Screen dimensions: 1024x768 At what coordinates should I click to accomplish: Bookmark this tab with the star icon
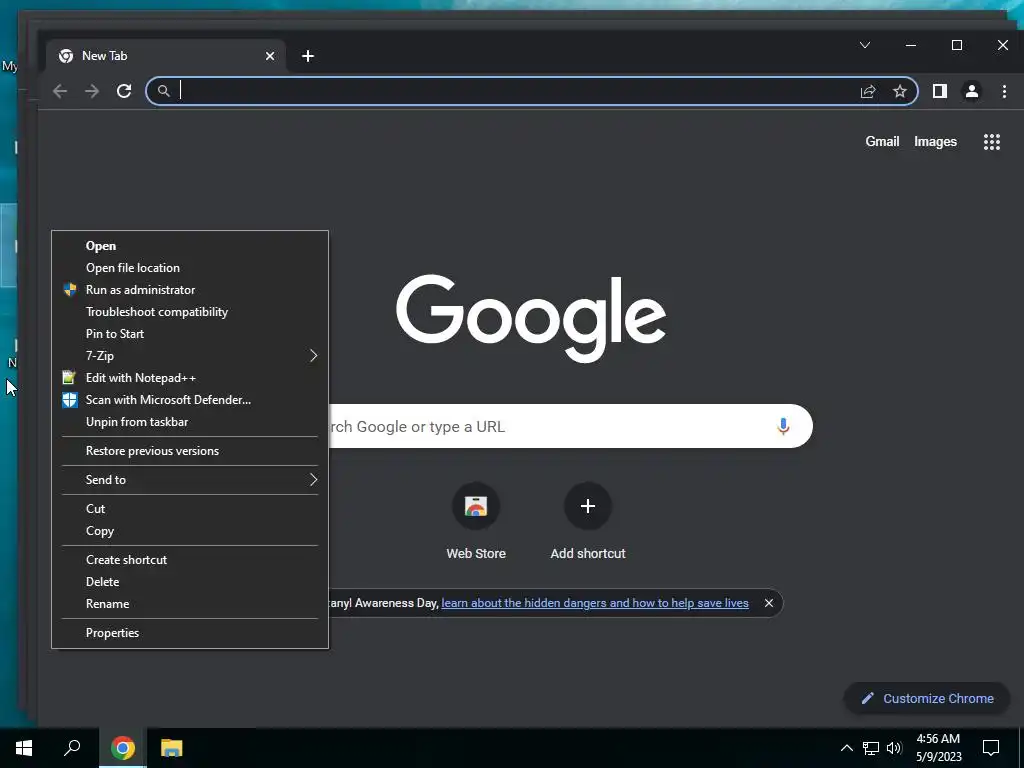(900, 91)
